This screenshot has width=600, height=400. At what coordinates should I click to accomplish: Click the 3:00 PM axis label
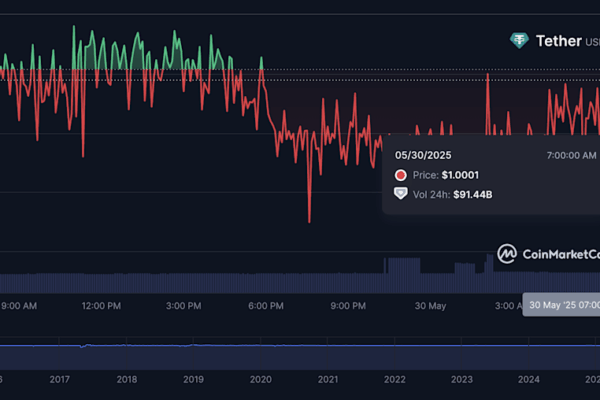[x=183, y=306]
